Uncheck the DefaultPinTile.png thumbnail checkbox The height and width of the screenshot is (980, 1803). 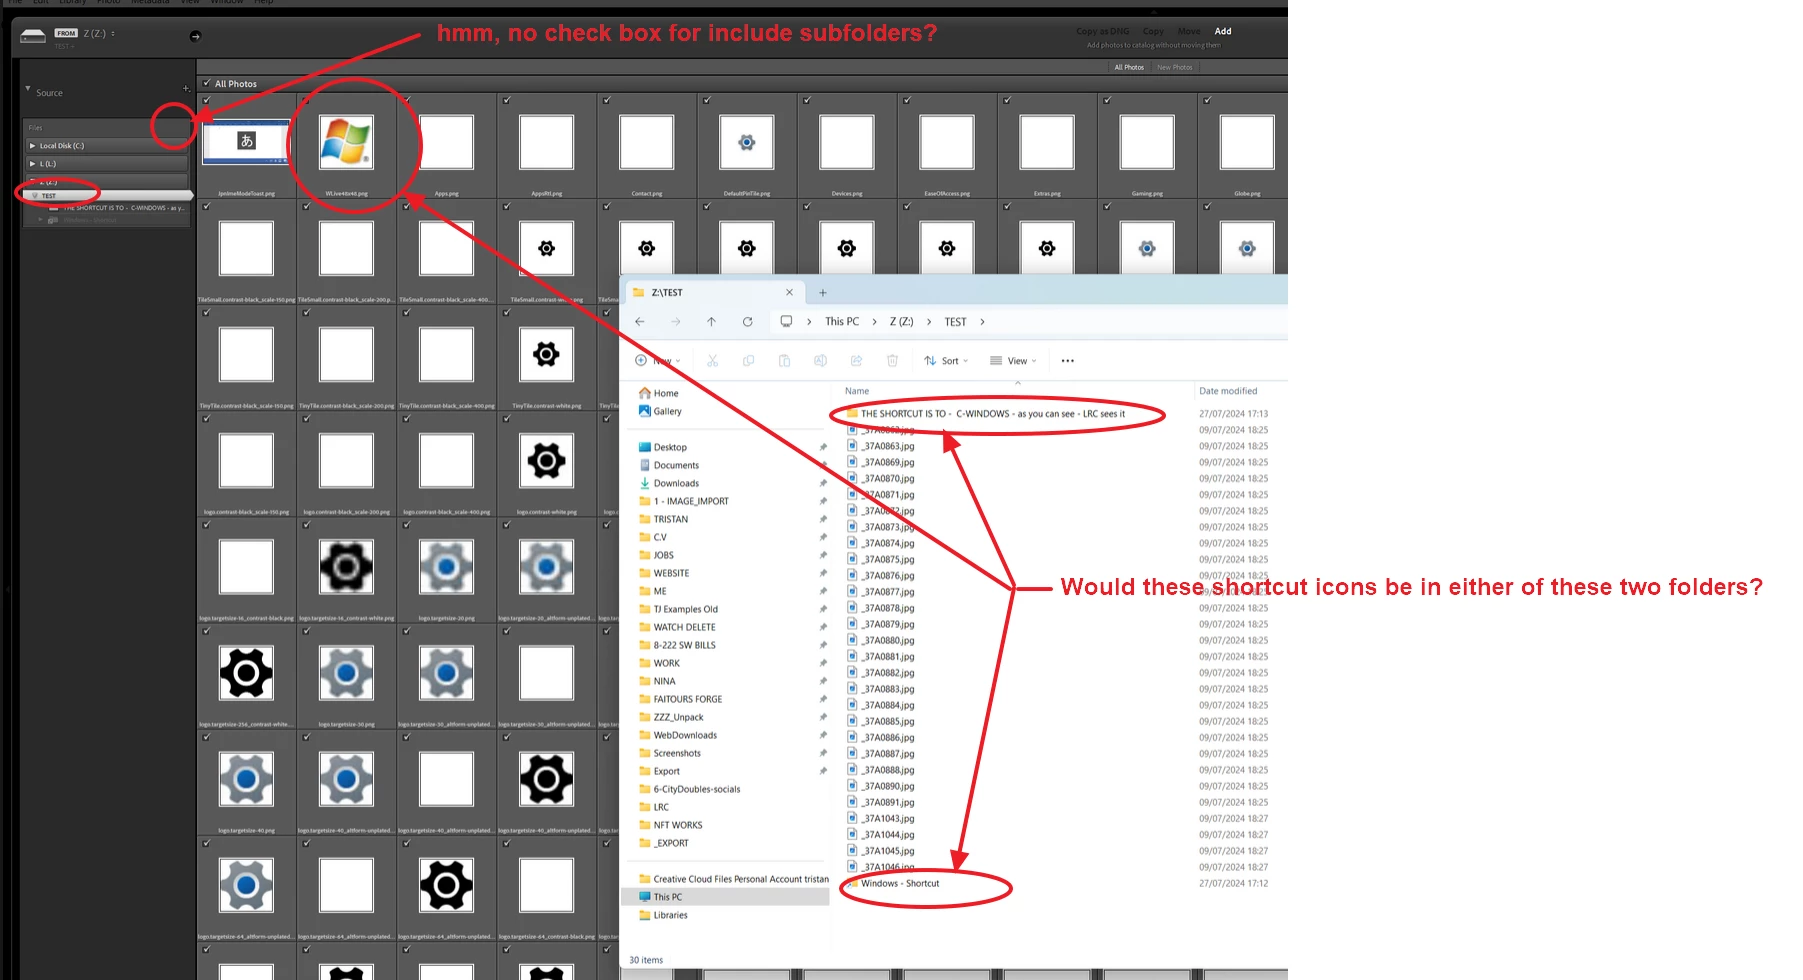[x=707, y=100]
